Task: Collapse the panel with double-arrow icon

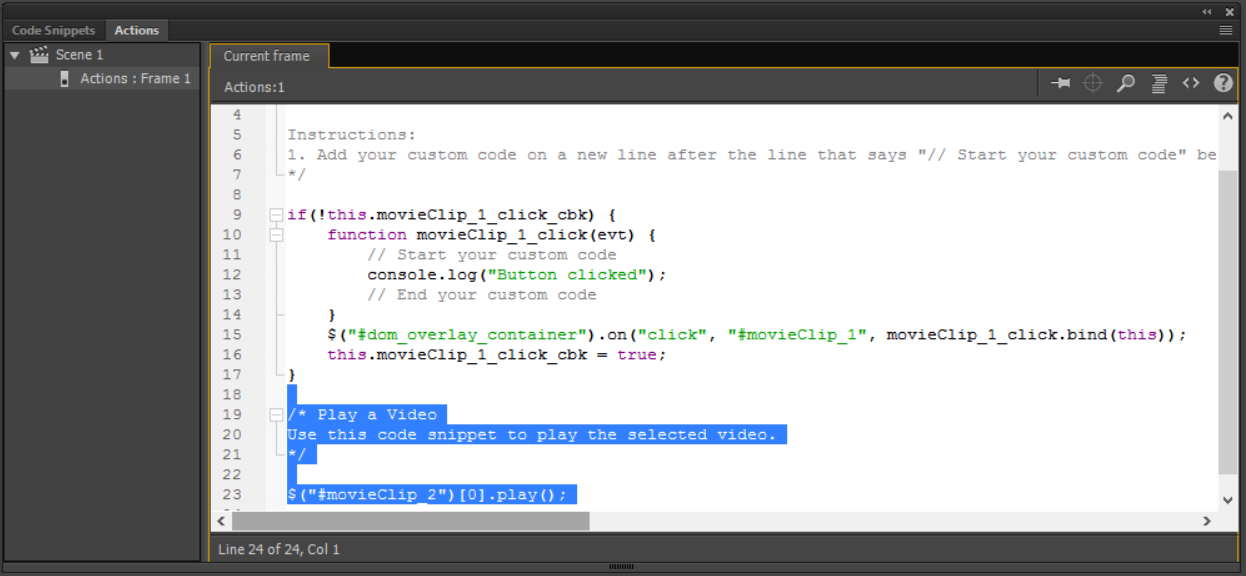Action: pos(1207,11)
